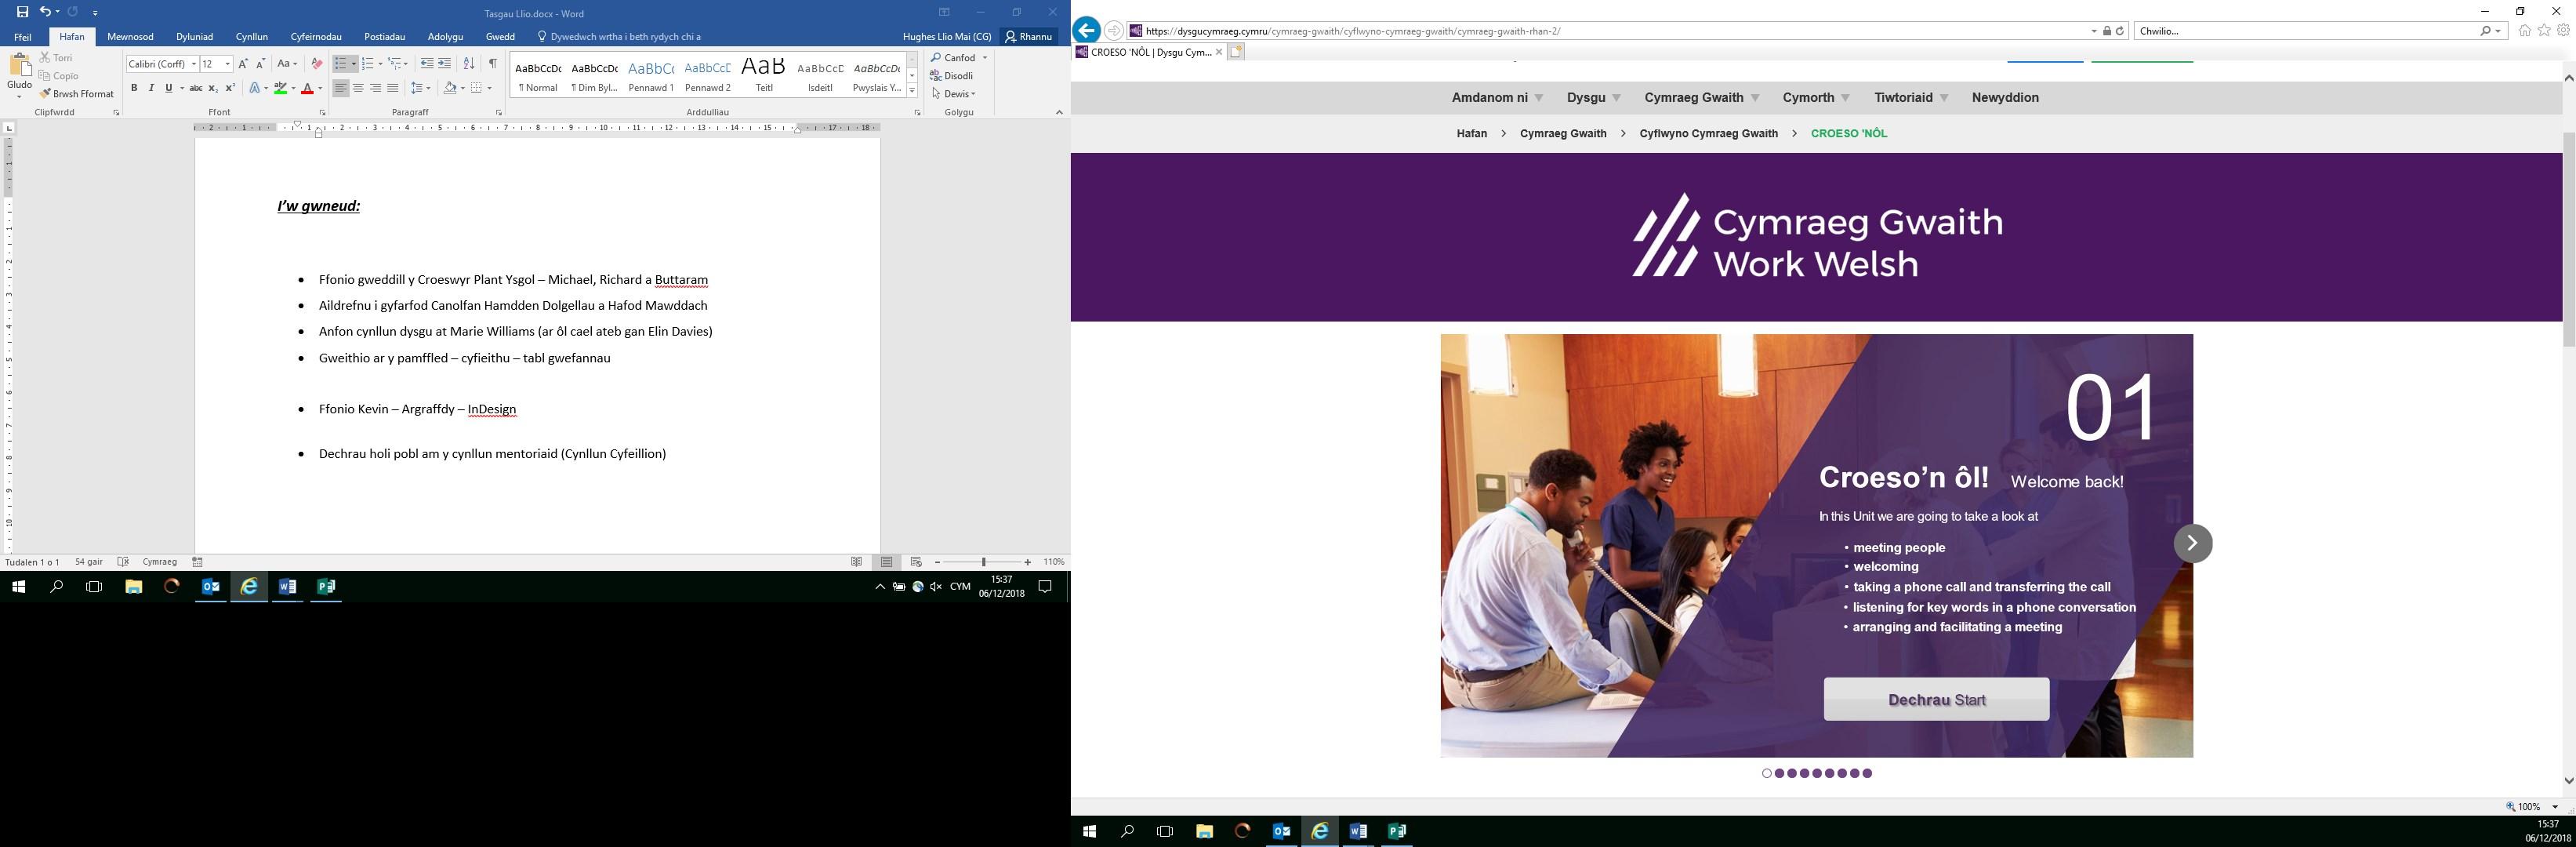2576x847 pixels.
Task: Go to next slide with arrow
Action: coord(2192,543)
